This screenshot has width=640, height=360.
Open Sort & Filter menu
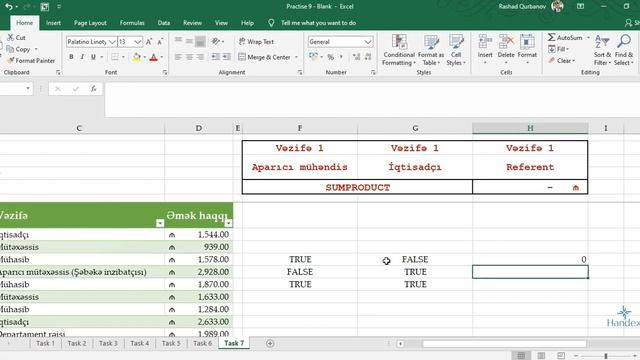(x=602, y=50)
